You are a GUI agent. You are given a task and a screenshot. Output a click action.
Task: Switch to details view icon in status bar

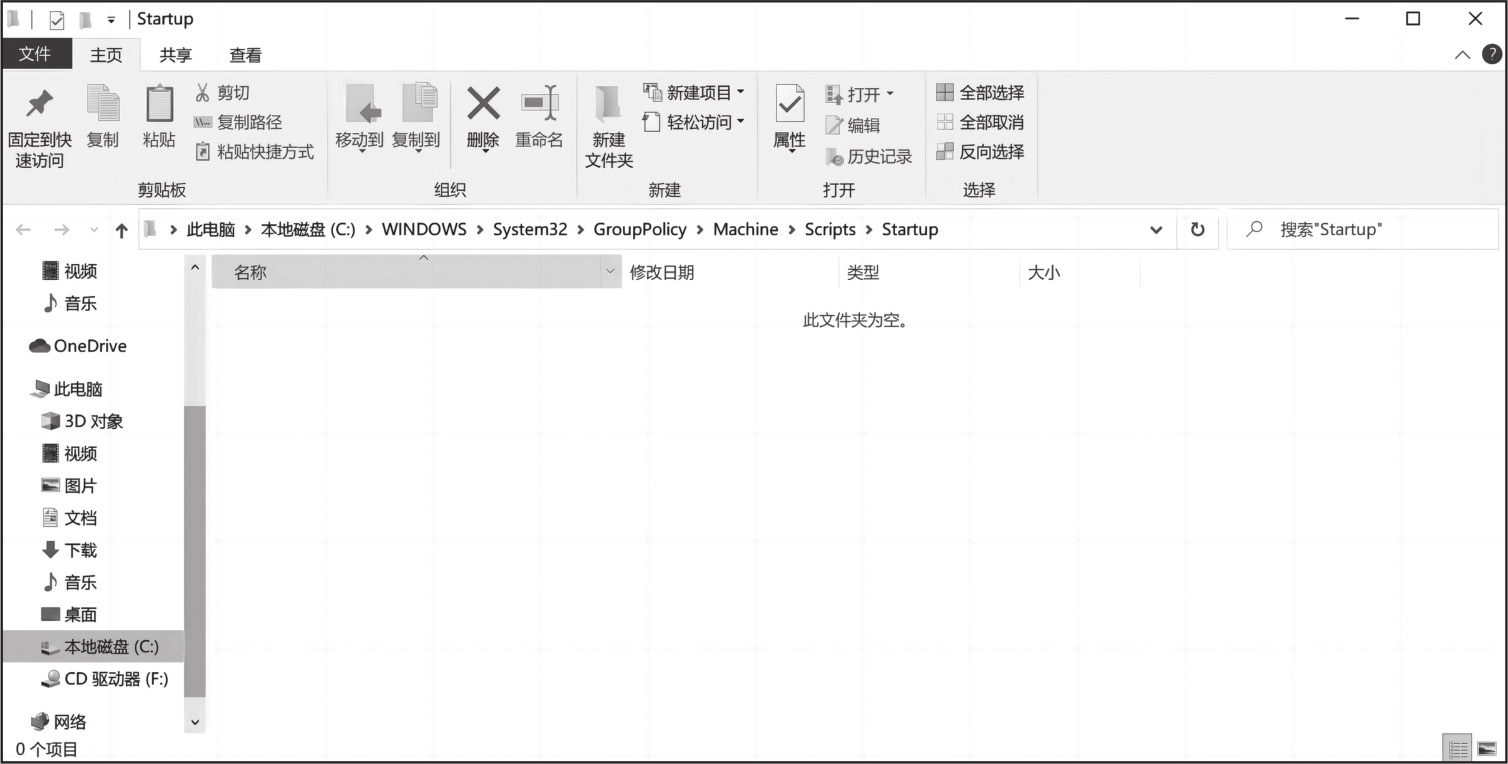coord(1459,748)
